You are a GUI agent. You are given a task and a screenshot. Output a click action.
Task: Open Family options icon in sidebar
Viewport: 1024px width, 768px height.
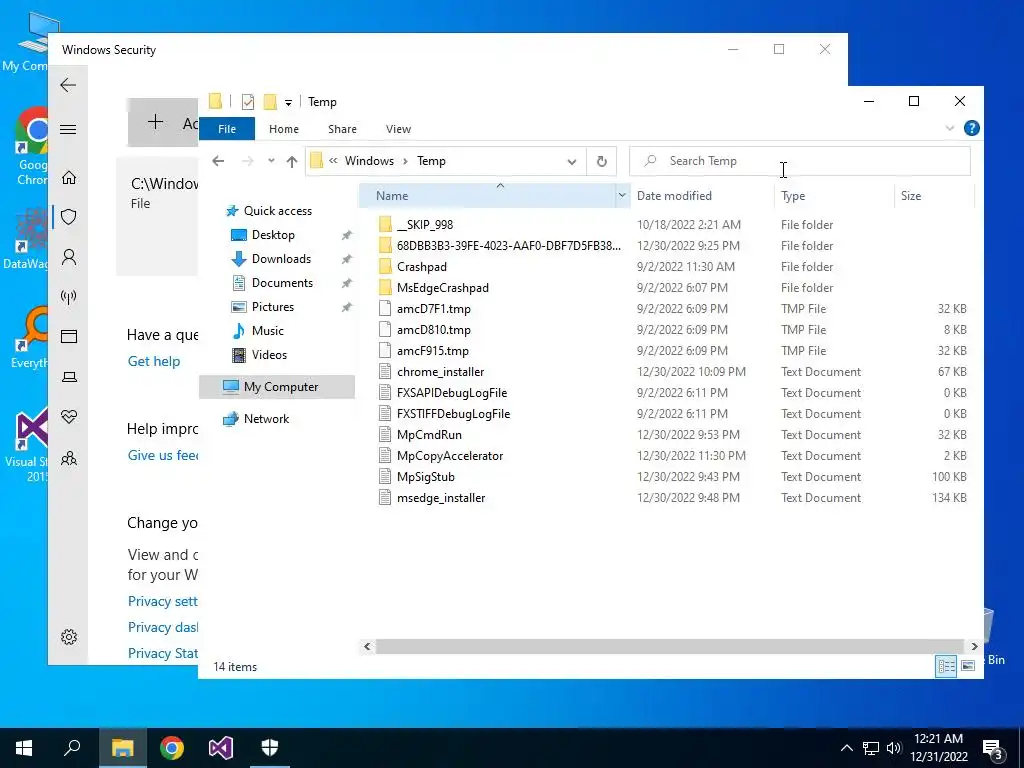69,458
